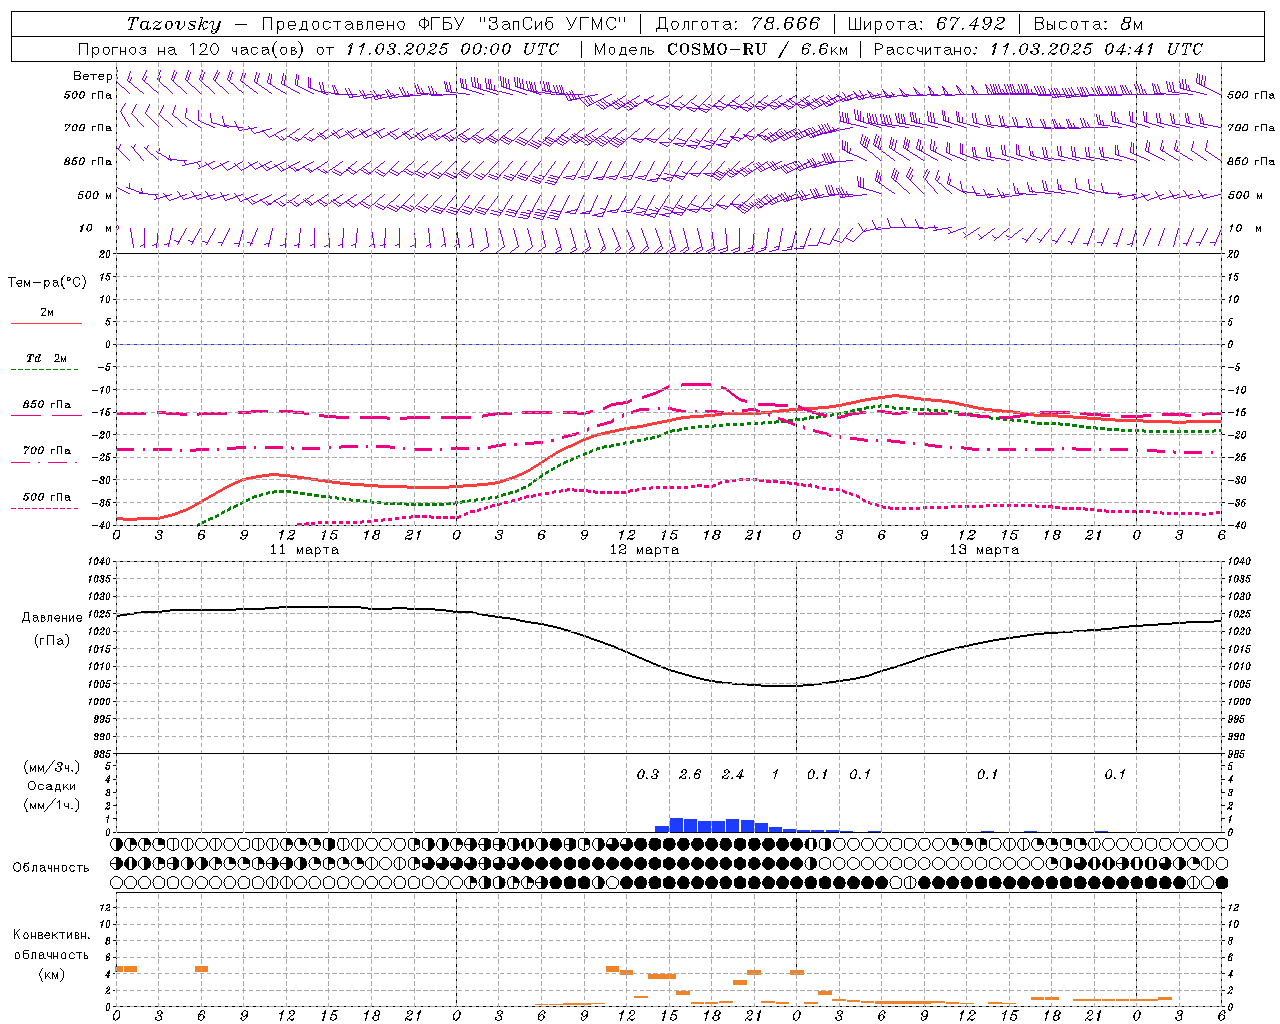Image resolution: width=1280 pixels, height=1024 pixels.
Task: Click 12 on left convective cloud axis
Action: click(x=106, y=908)
